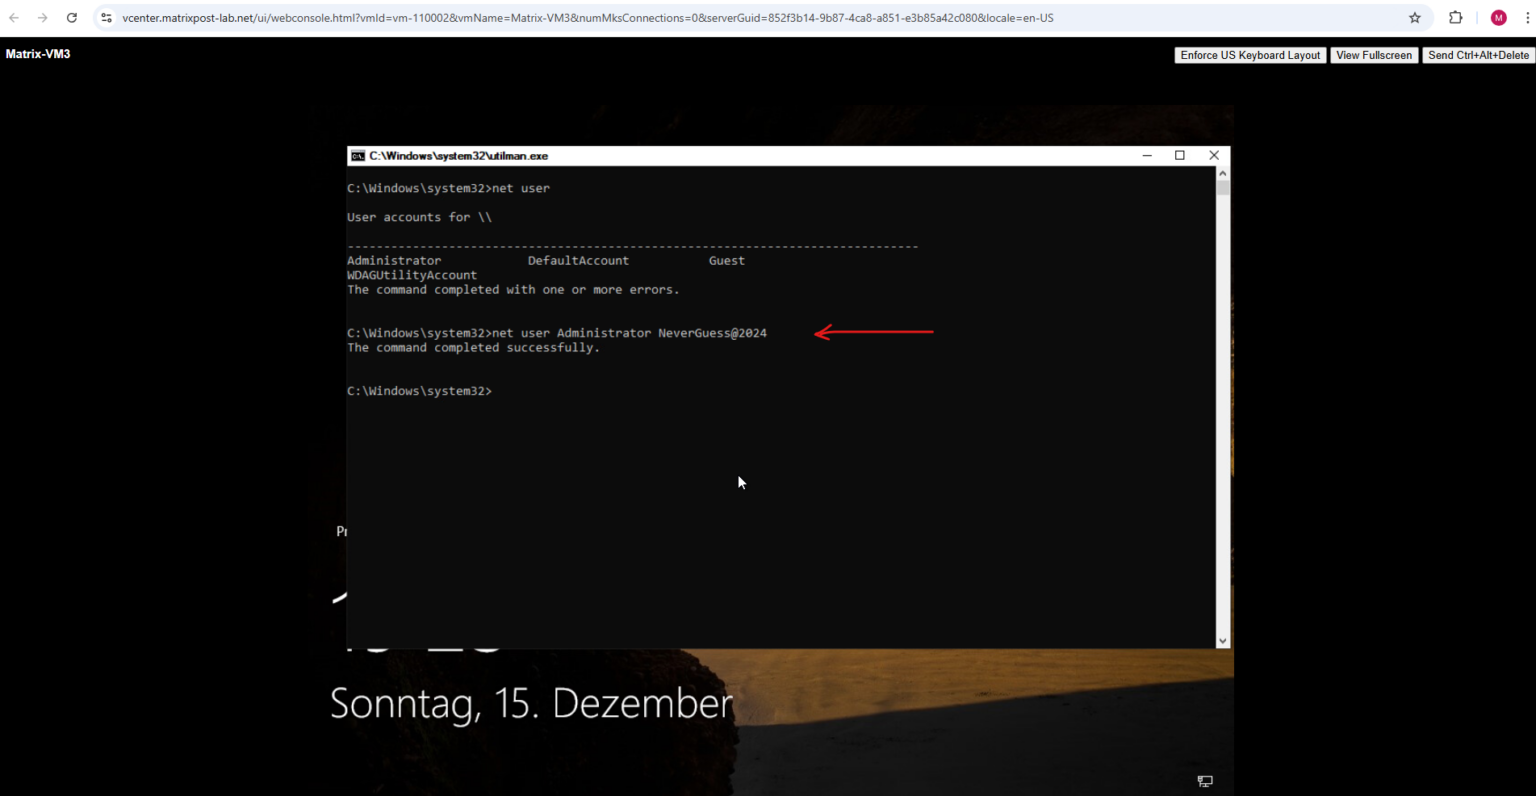The height and width of the screenshot is (796, 1536).
Task: Click the Matrix-VM3 name label
Action: tap(38, 53)
